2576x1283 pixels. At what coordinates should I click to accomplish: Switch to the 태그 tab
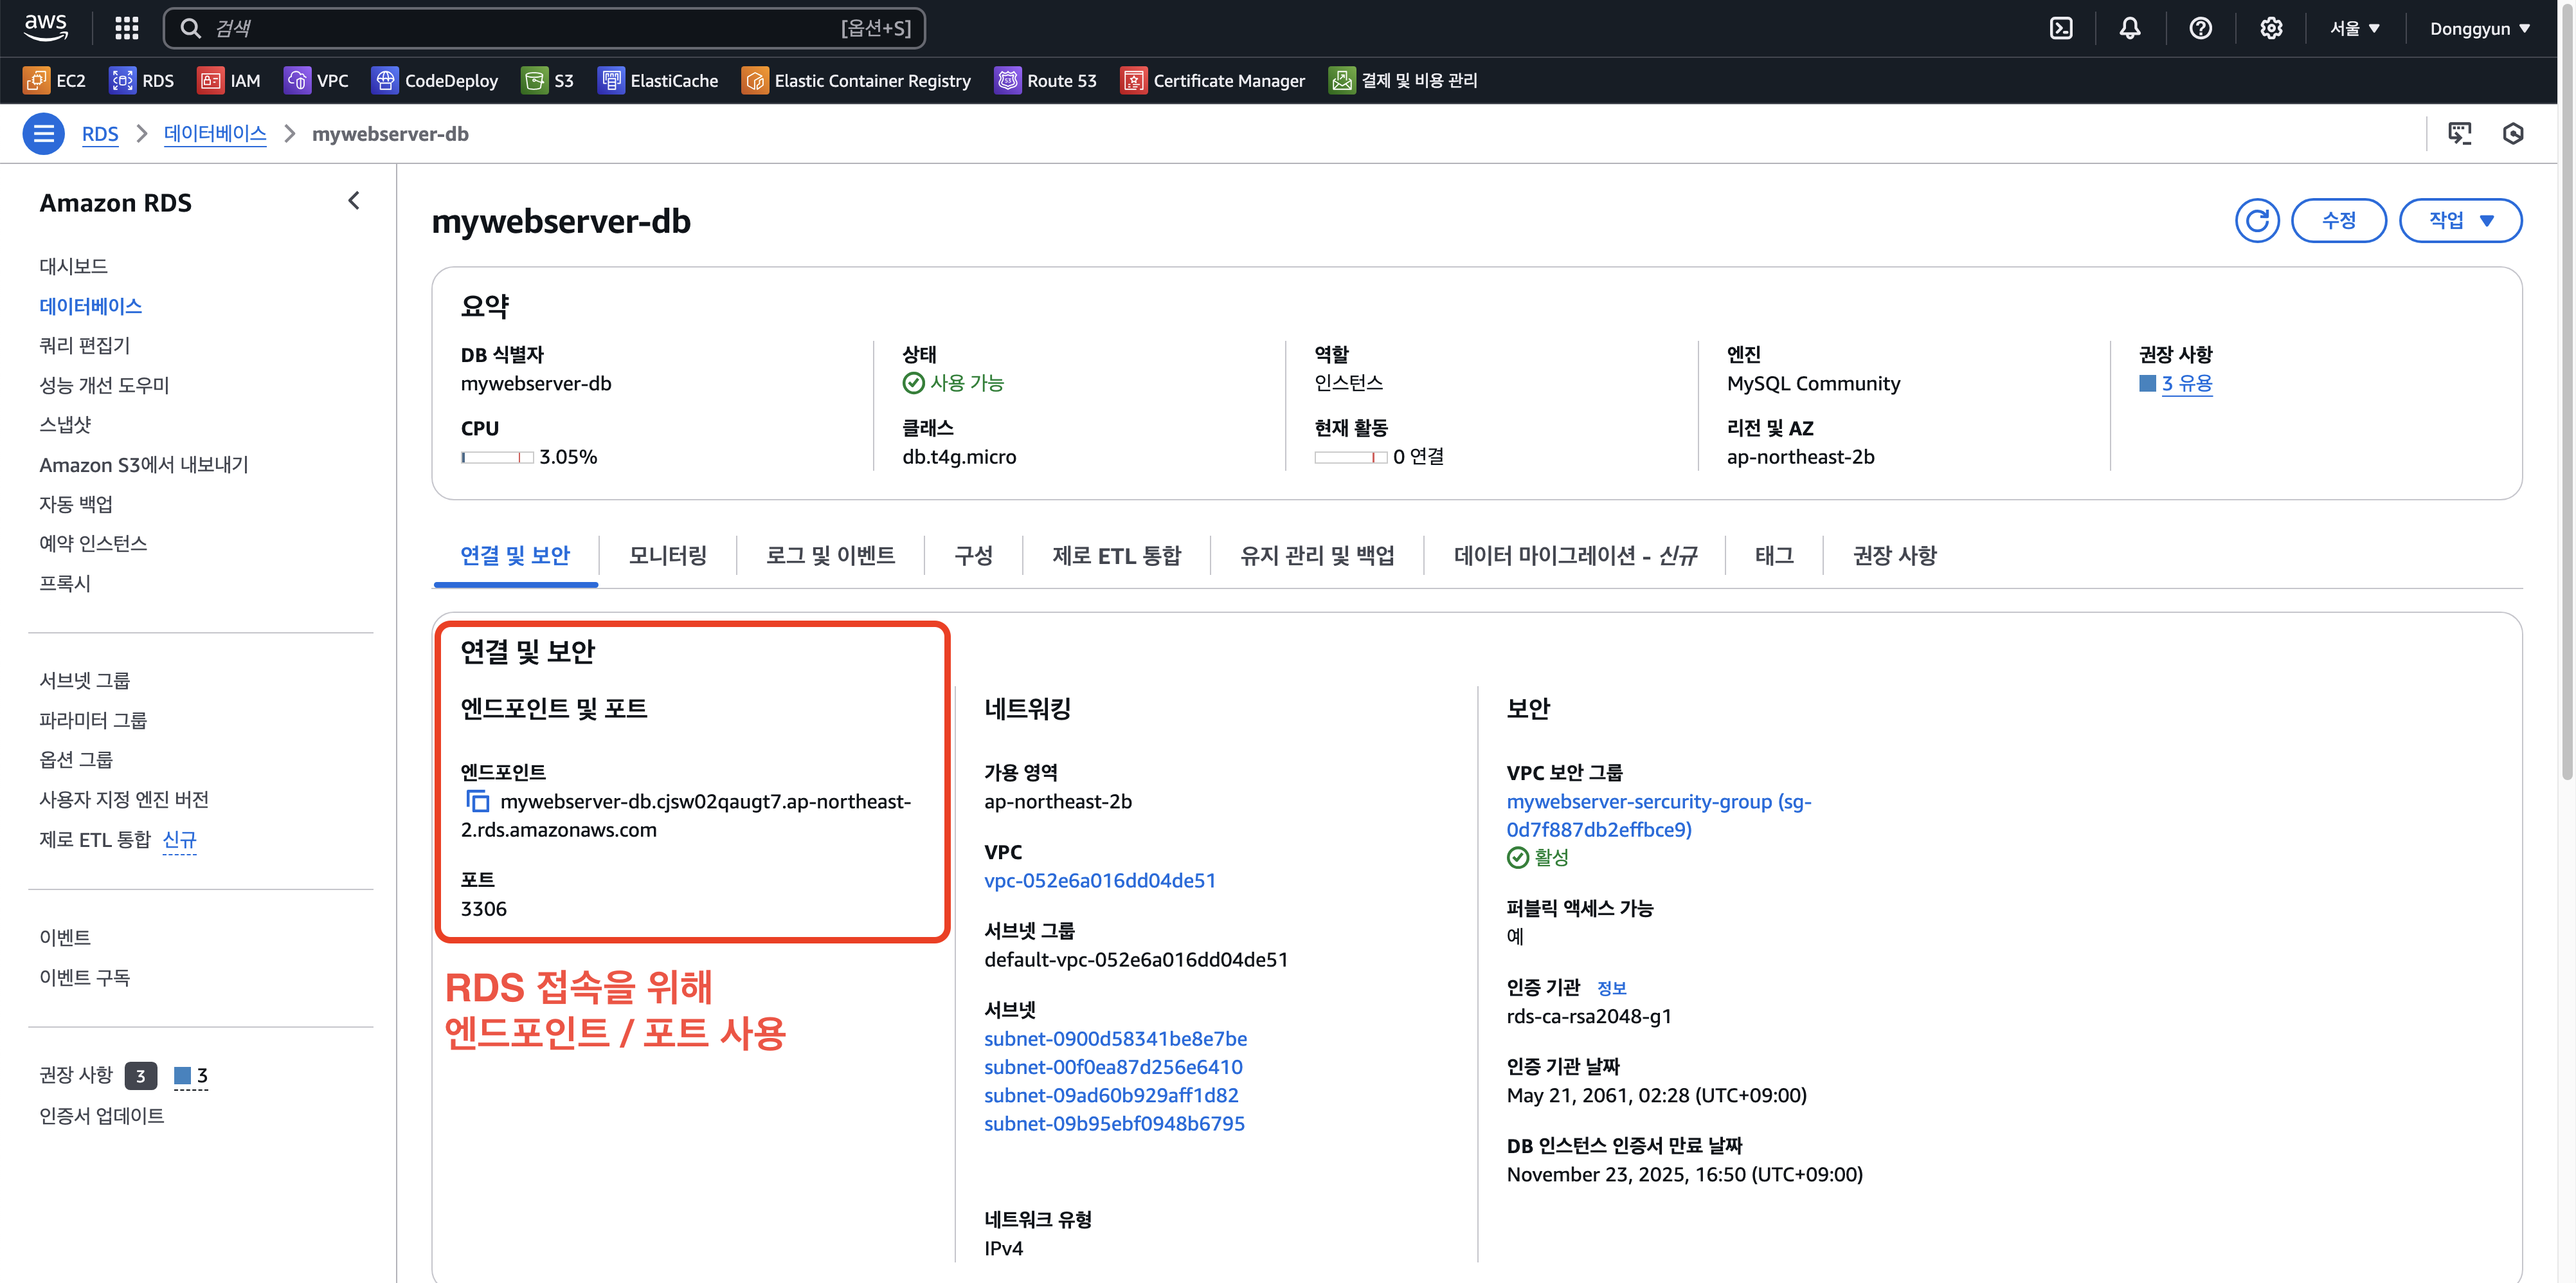click(1774, 555)
